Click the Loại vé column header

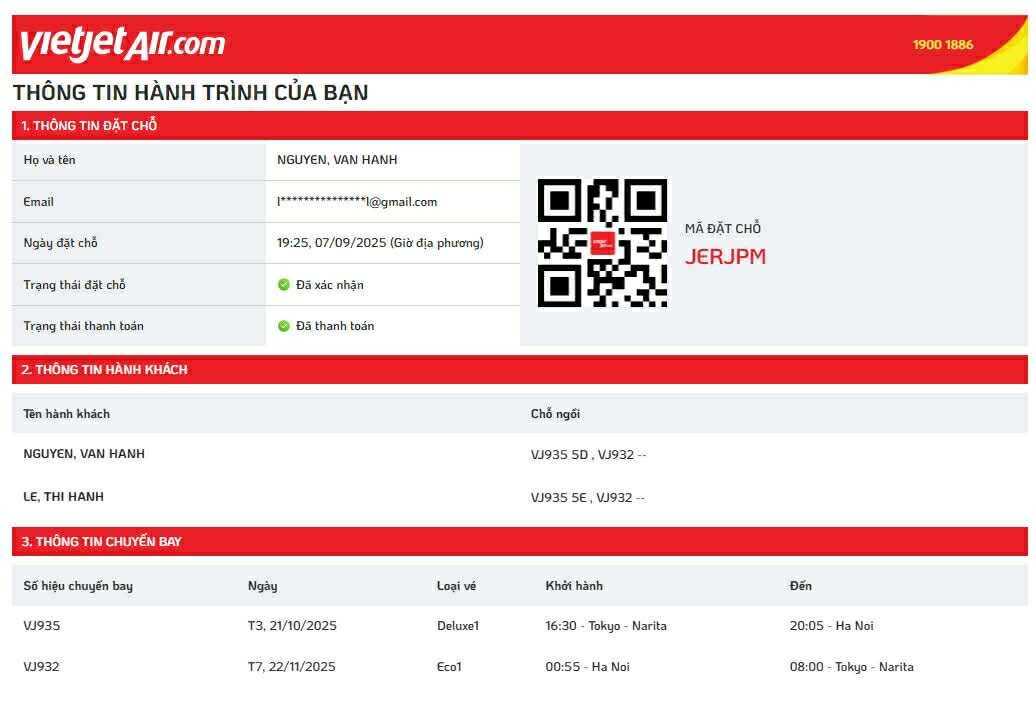pos(456,586)
